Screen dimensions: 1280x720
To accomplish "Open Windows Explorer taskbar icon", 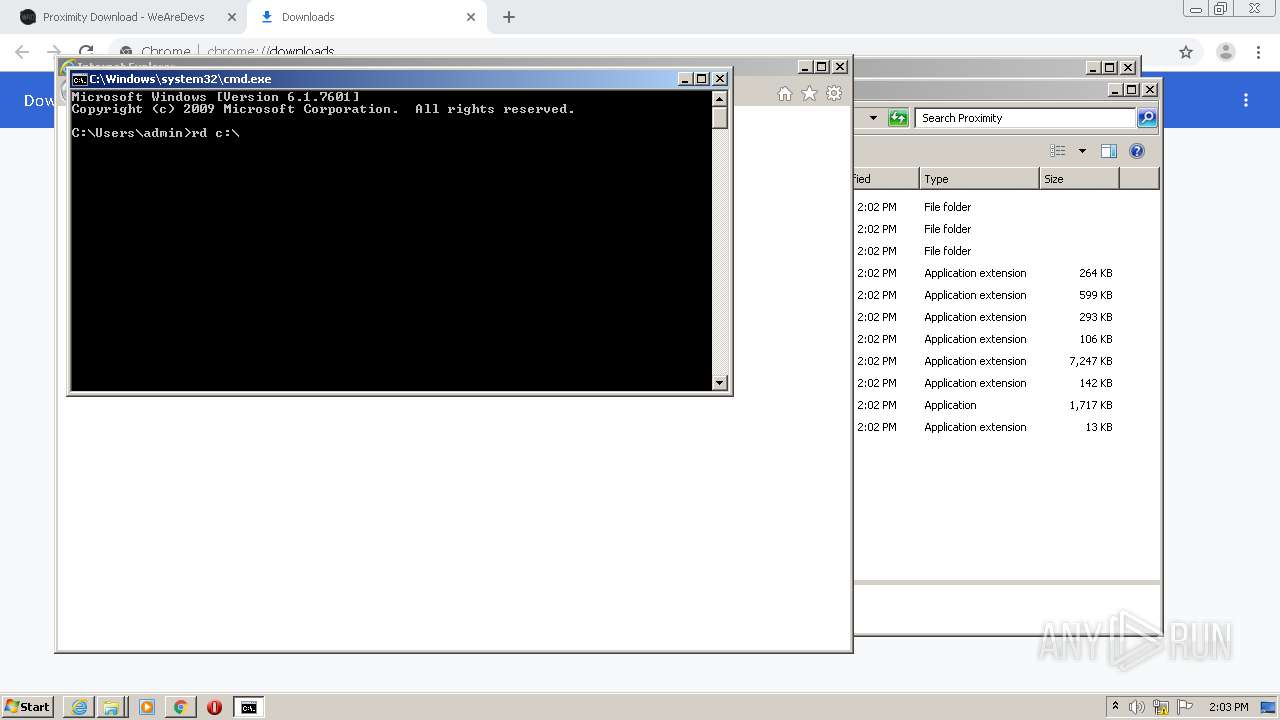I will (x=111, y=707).
